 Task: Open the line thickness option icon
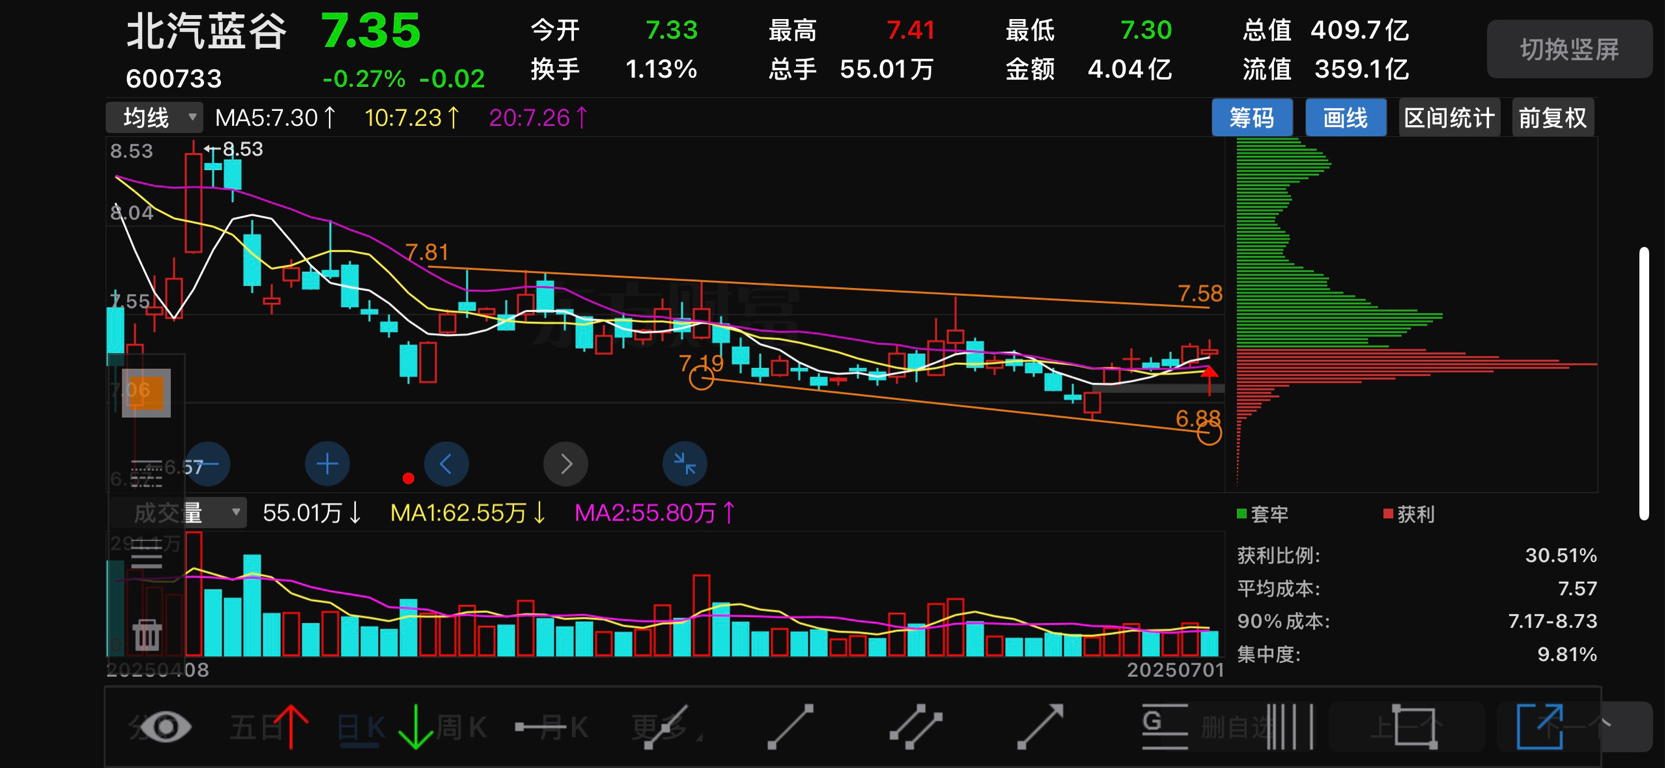click(x=147, y=555)
